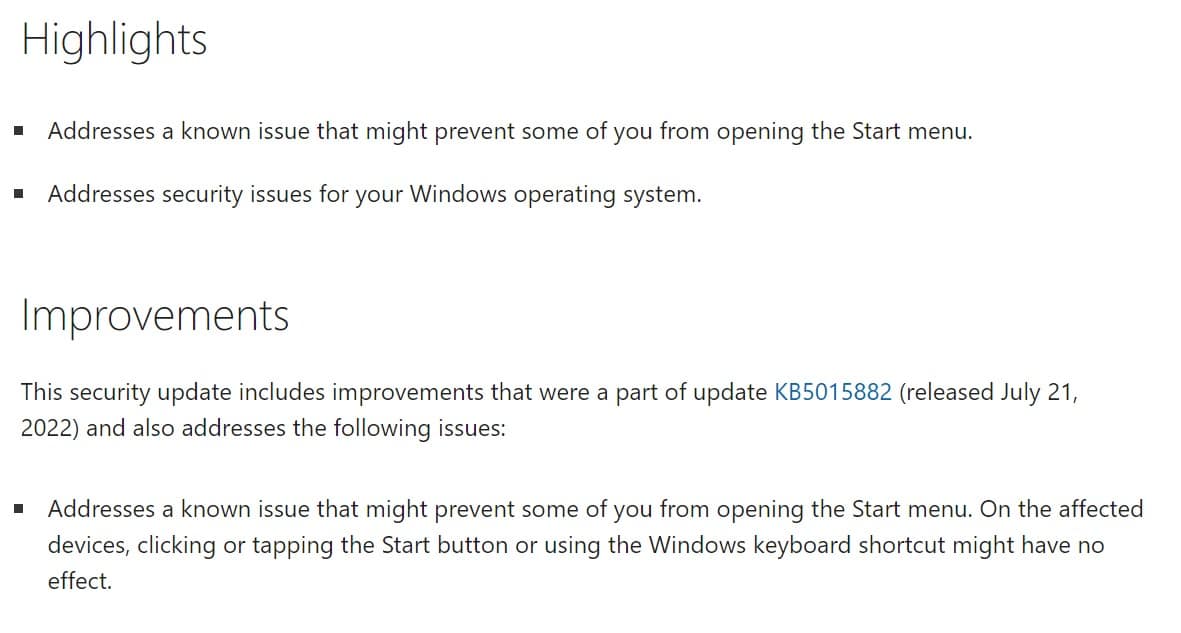Select the bullet before 'Addresses security issues'

(19, 194)
